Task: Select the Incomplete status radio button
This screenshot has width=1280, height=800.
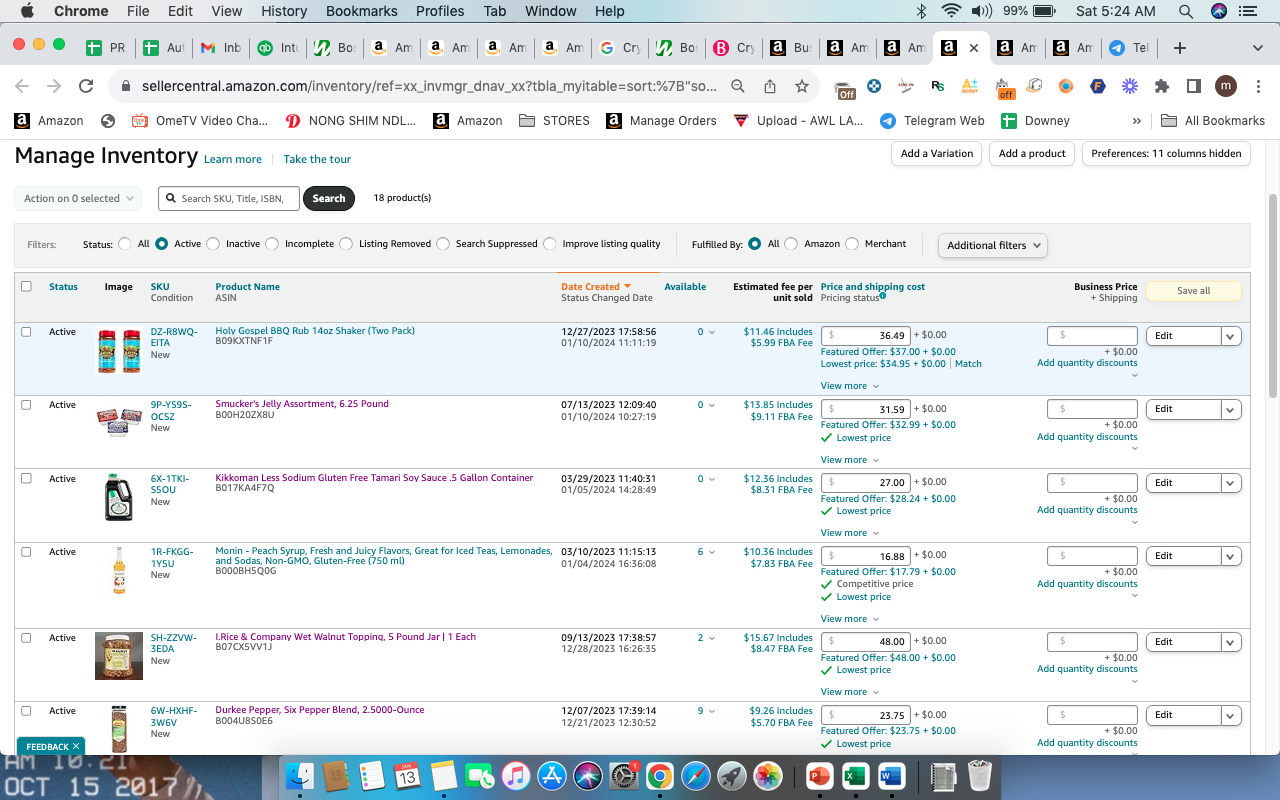Action: [x=272, y=244]
